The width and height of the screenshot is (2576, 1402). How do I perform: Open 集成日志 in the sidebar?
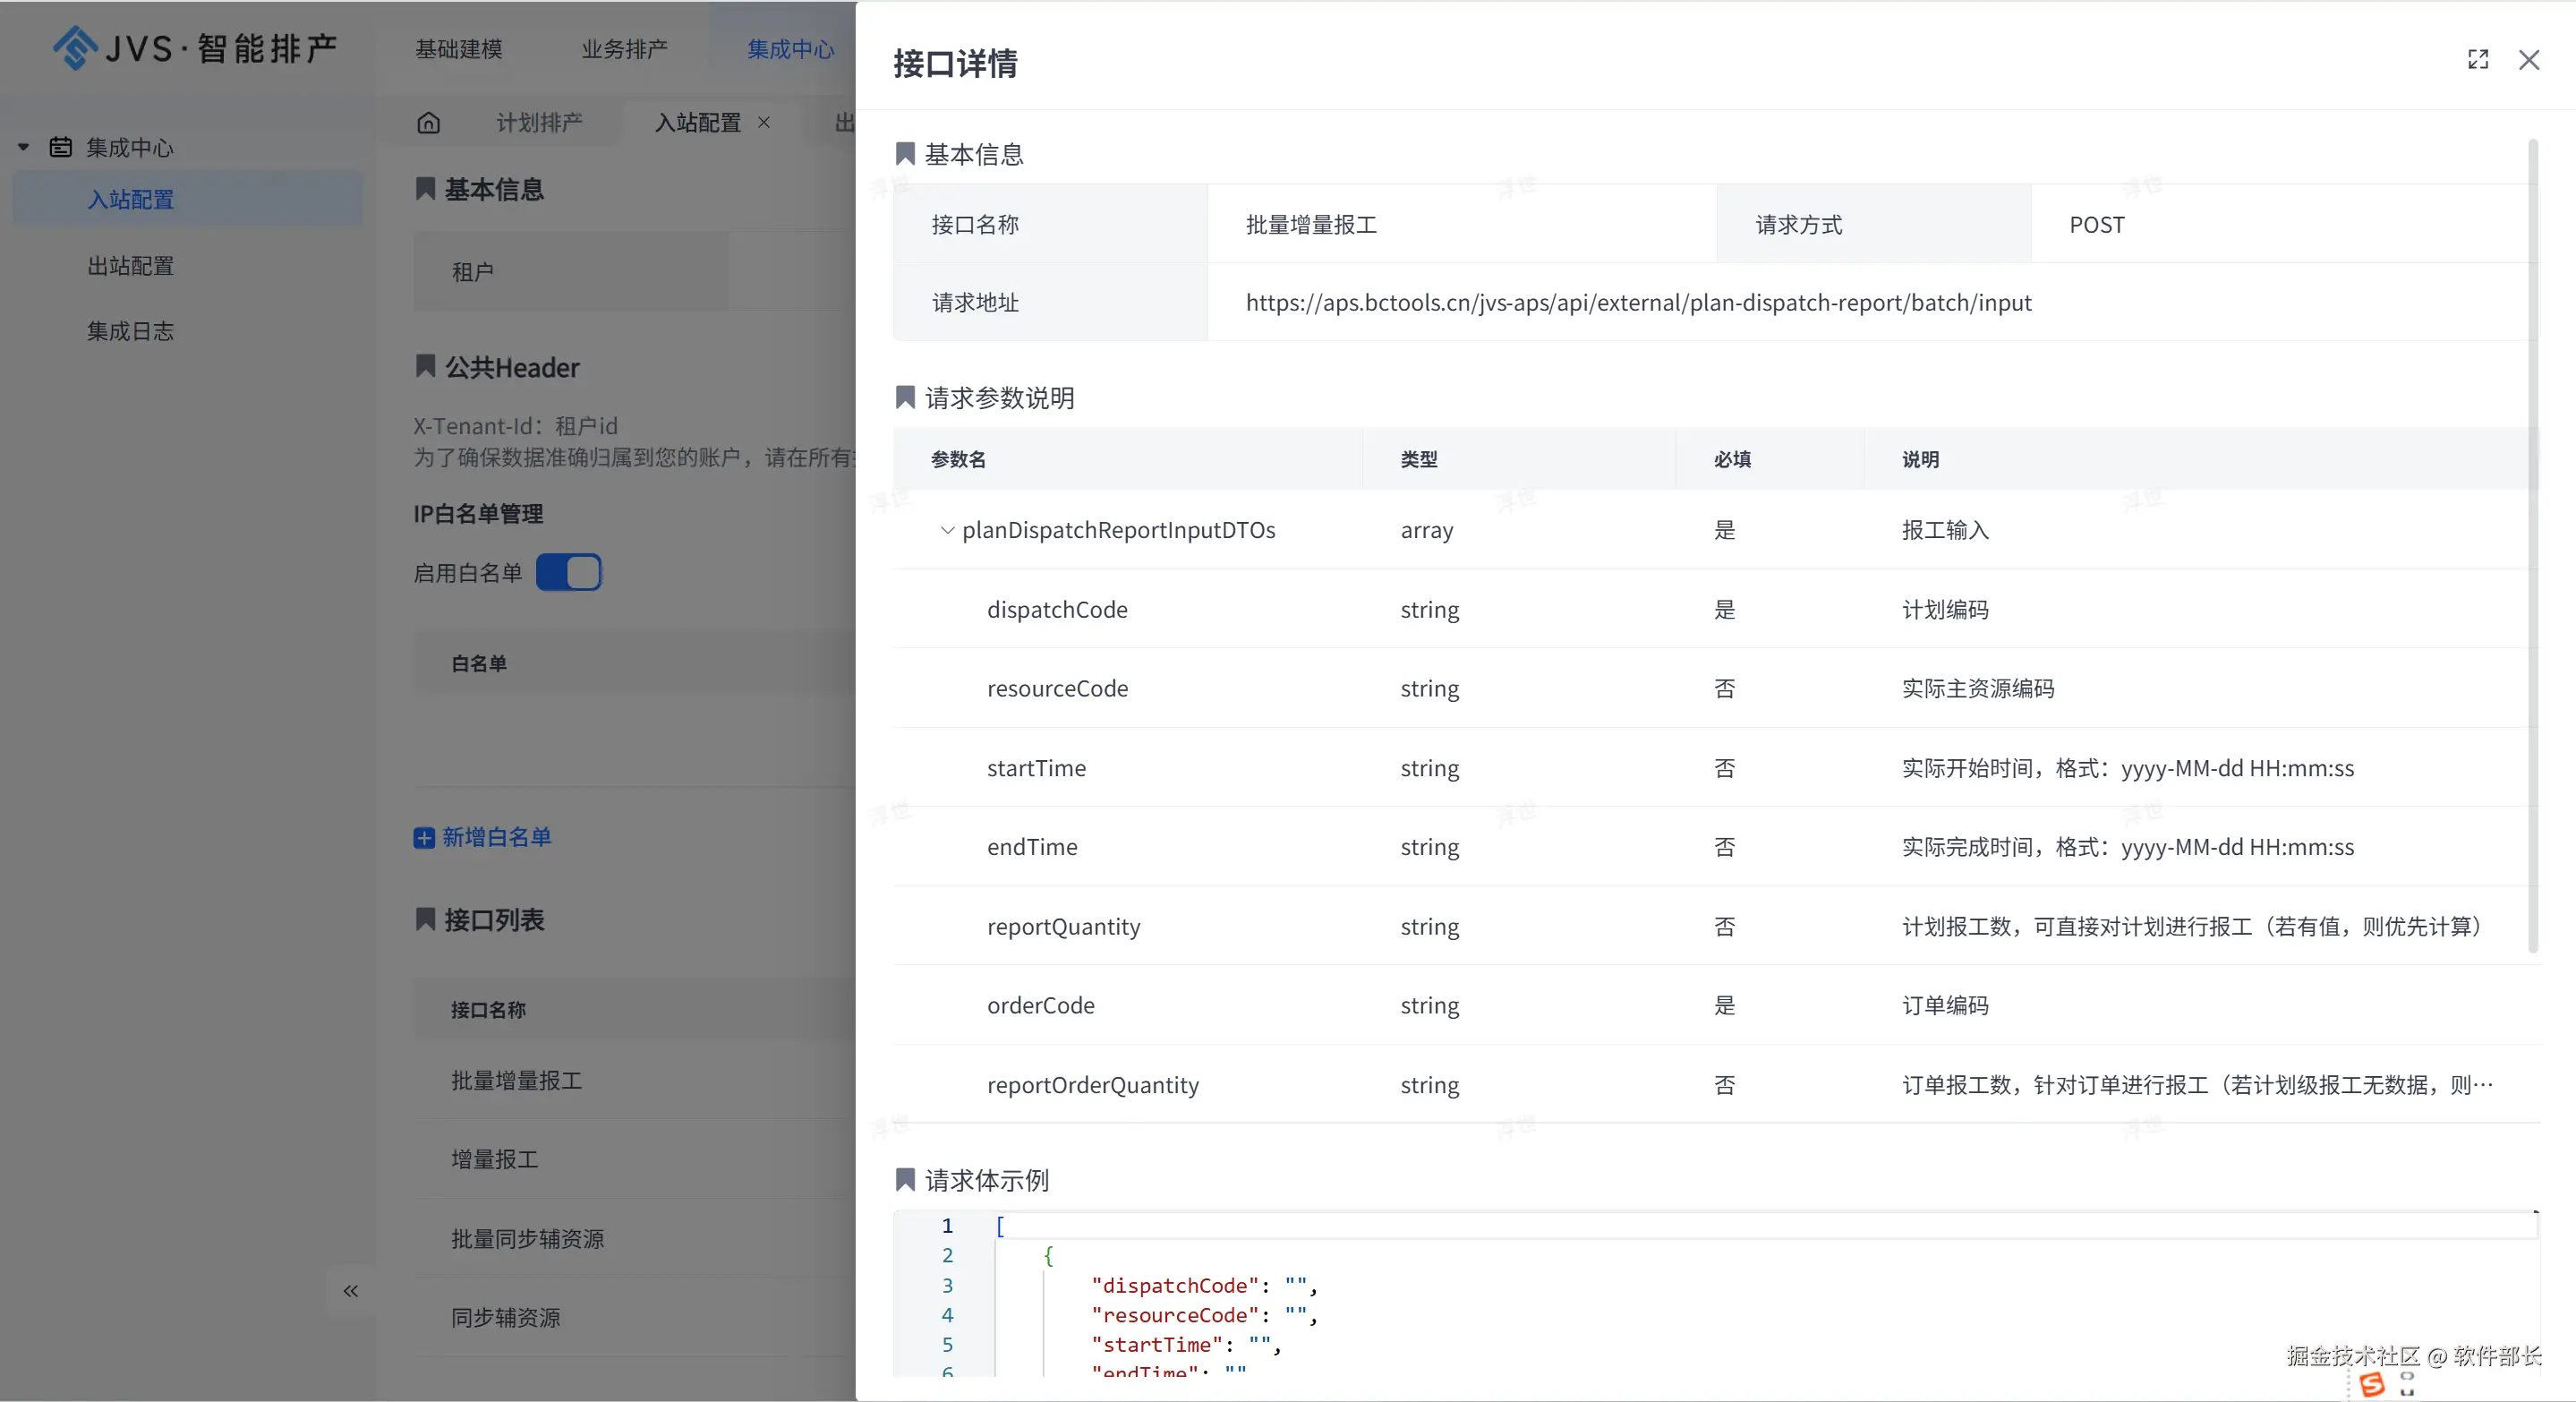[130, 331]
